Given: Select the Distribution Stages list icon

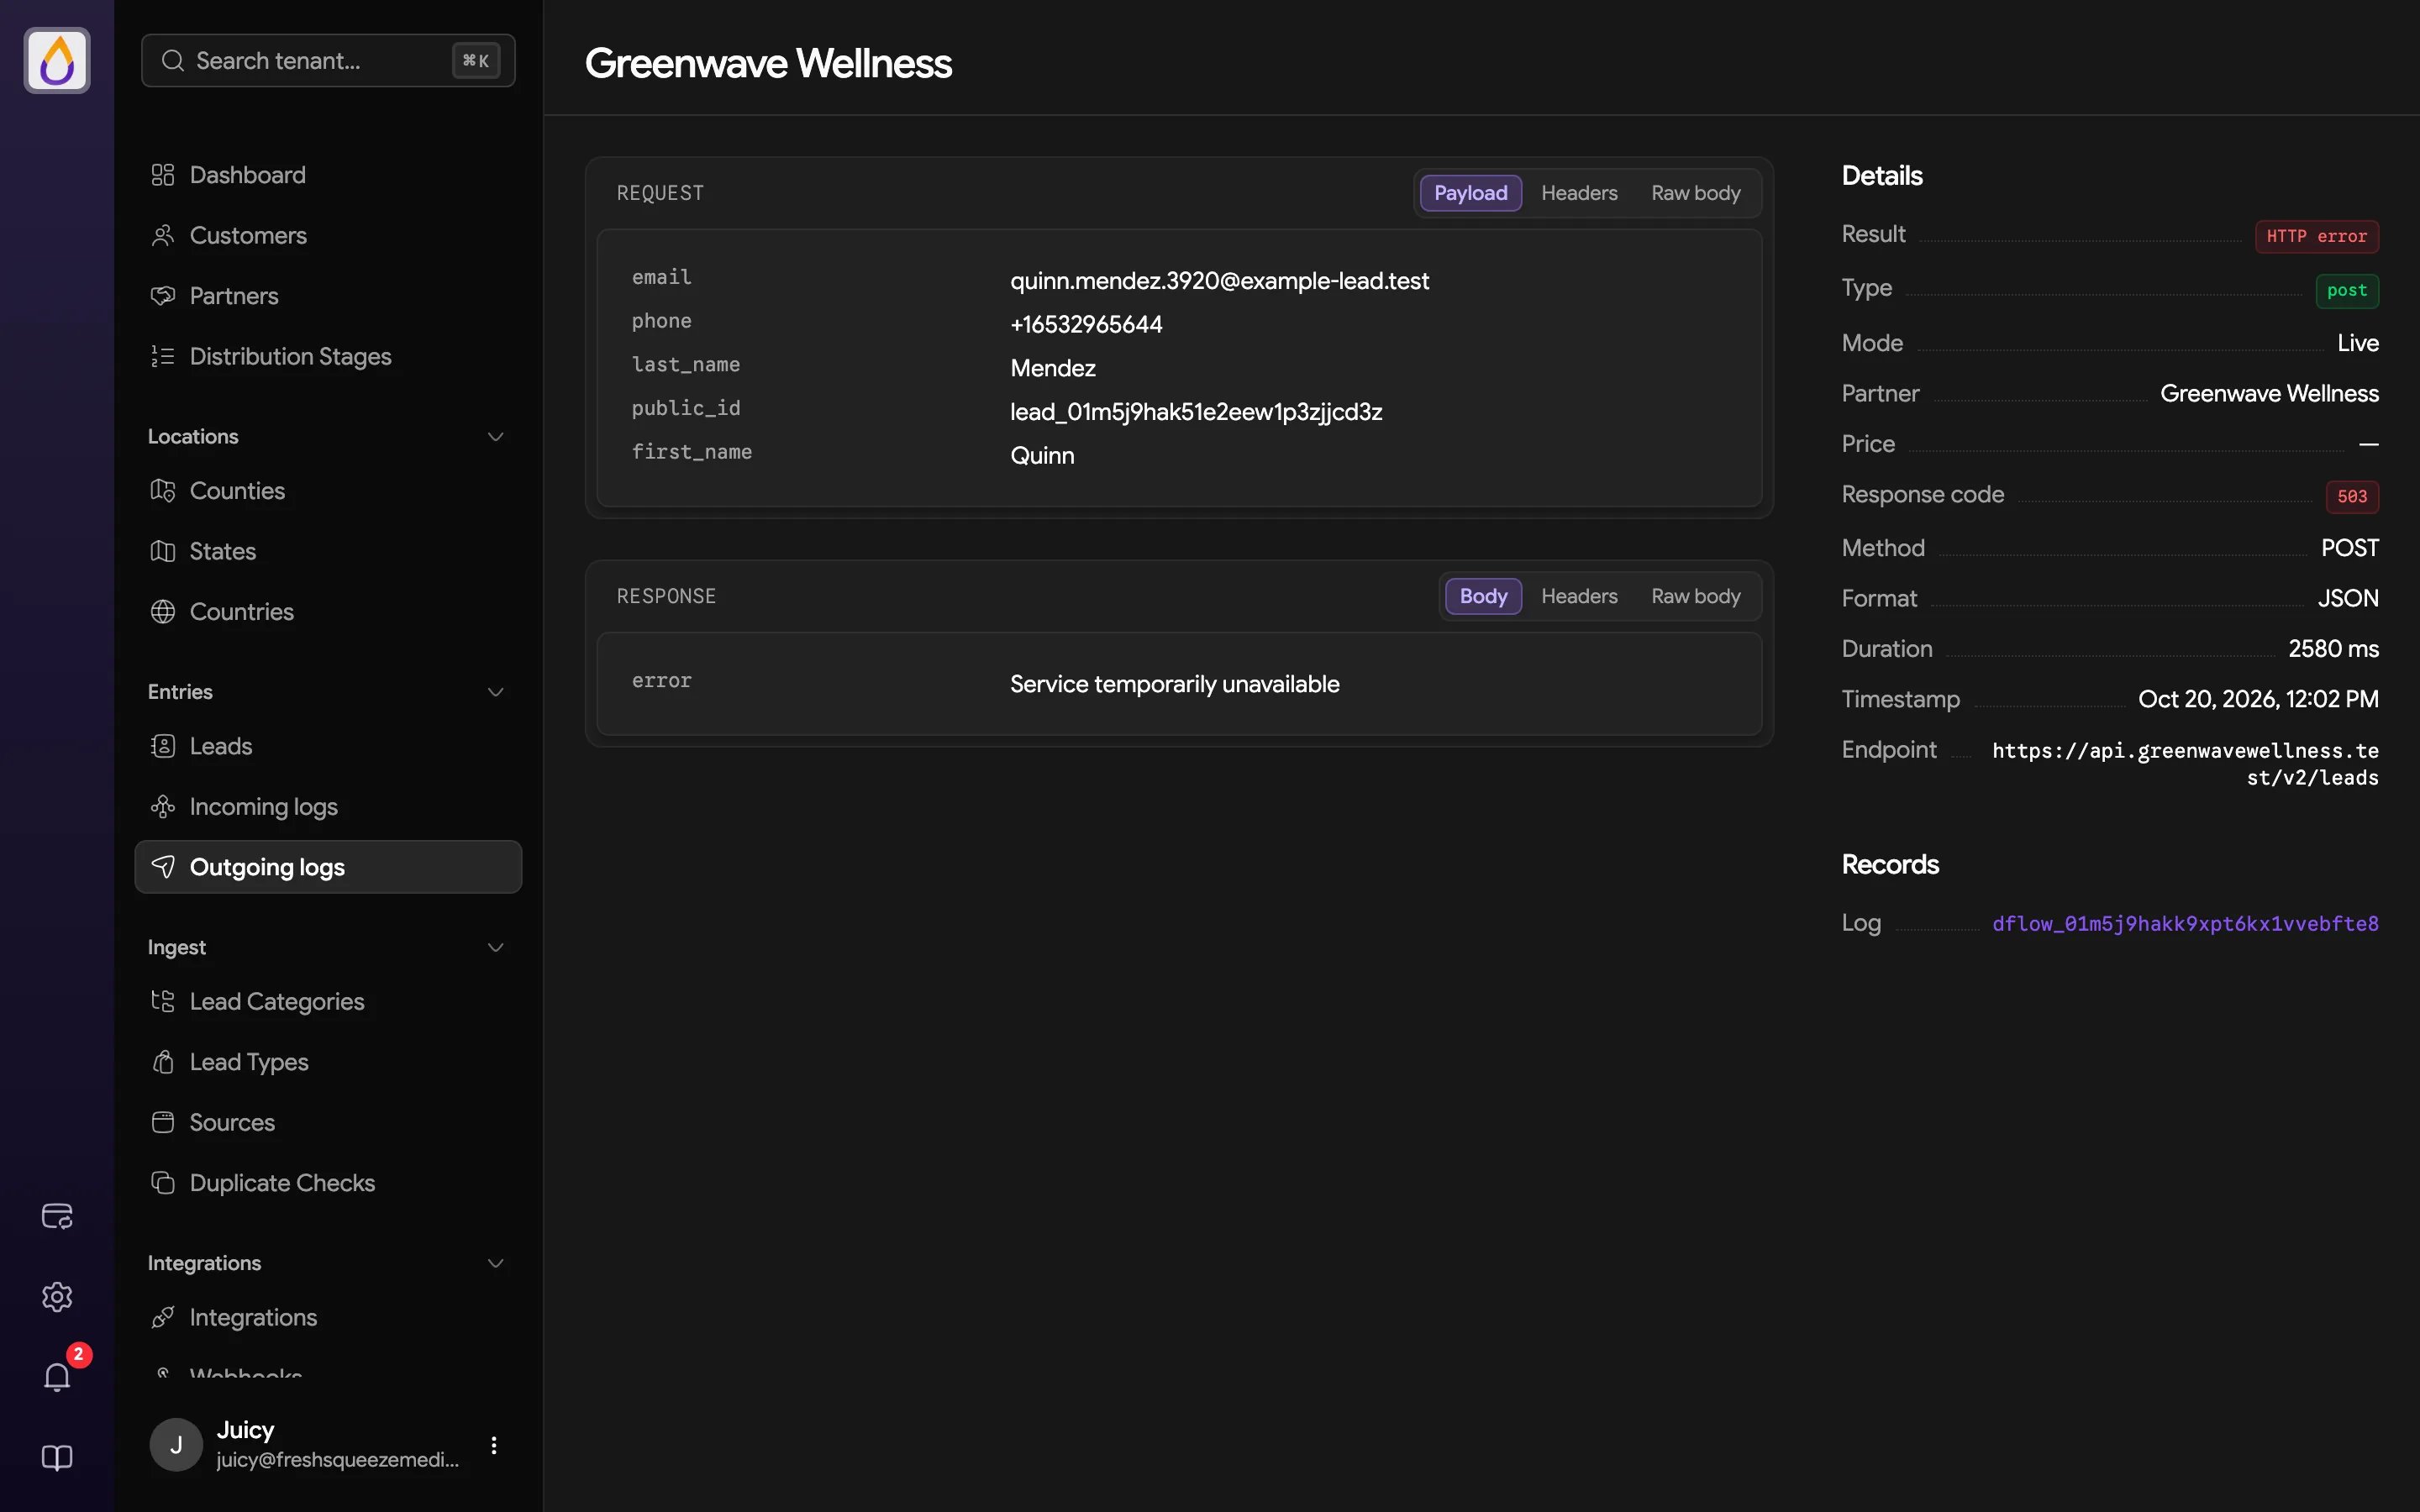Looking at the screenshot, I should [163, 356].
